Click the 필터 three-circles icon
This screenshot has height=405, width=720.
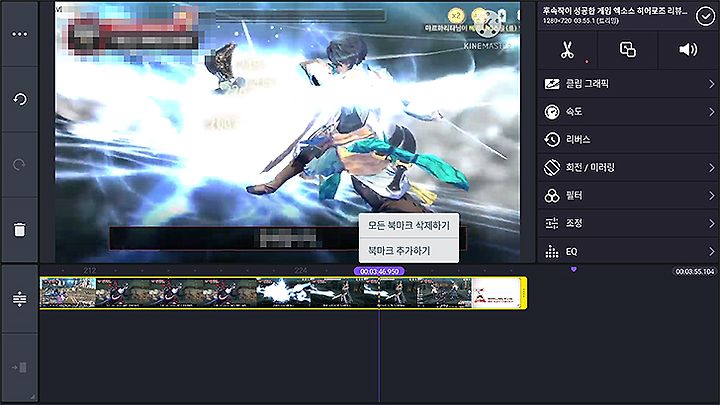pos(552,196)
